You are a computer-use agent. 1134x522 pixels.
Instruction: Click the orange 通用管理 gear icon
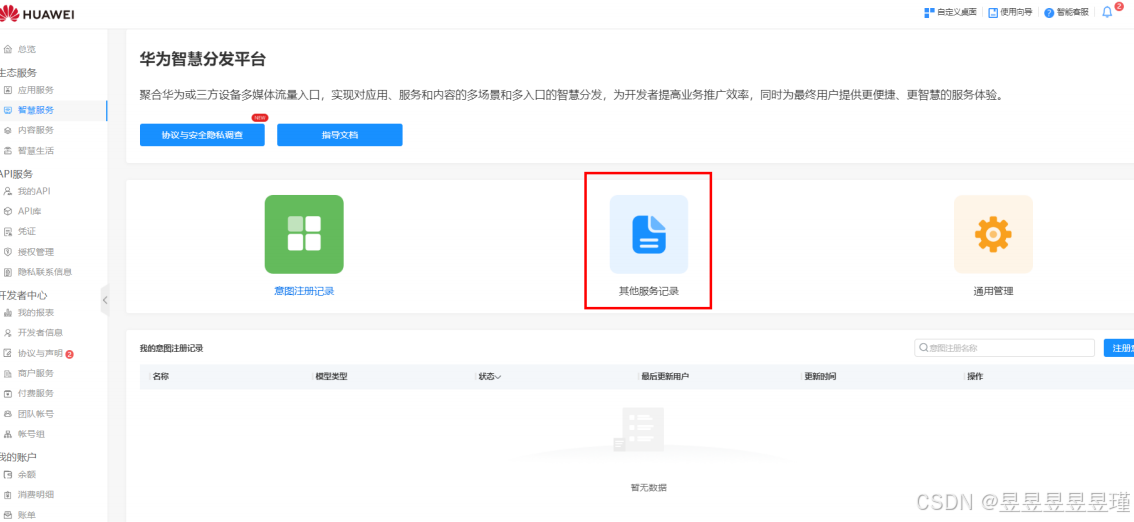pos(993,234)
